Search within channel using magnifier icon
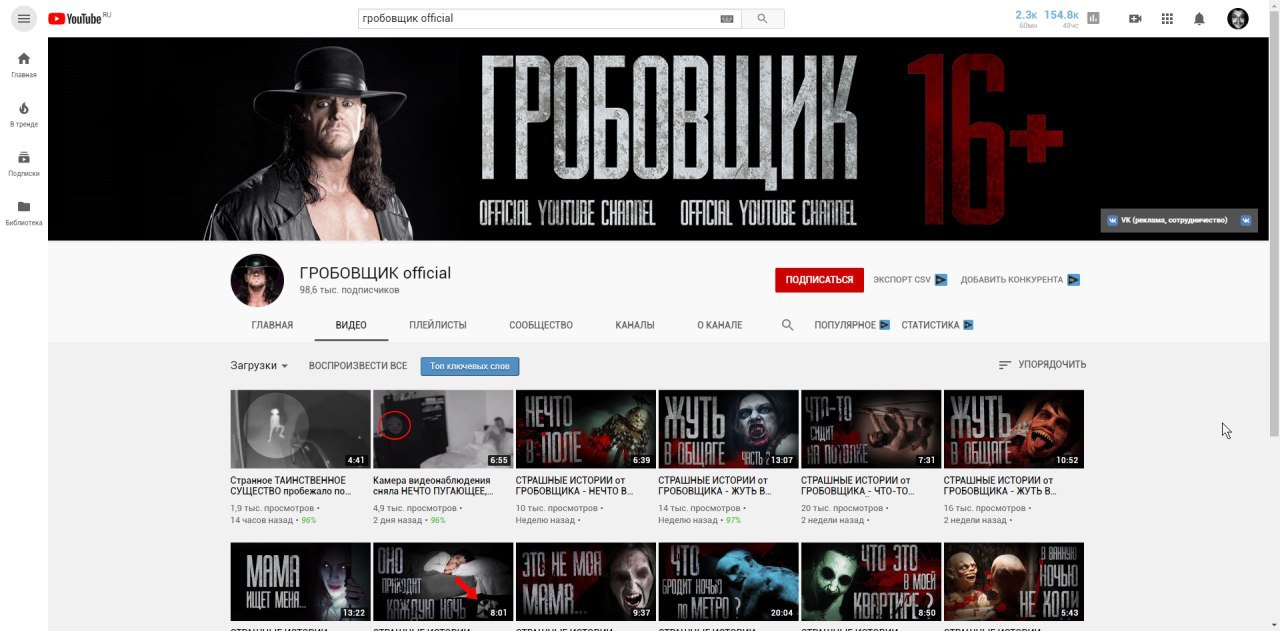This screenshot has height=631, width=1280. click(x=787, y=325)
